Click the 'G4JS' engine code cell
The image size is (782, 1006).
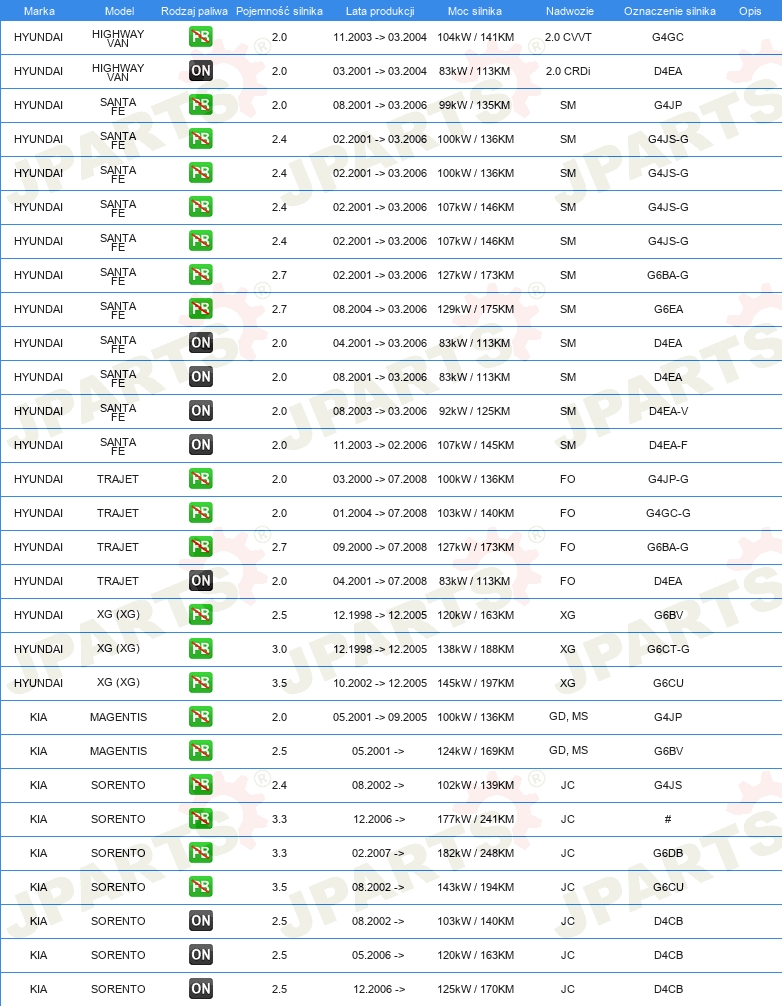tap(668, 785)
